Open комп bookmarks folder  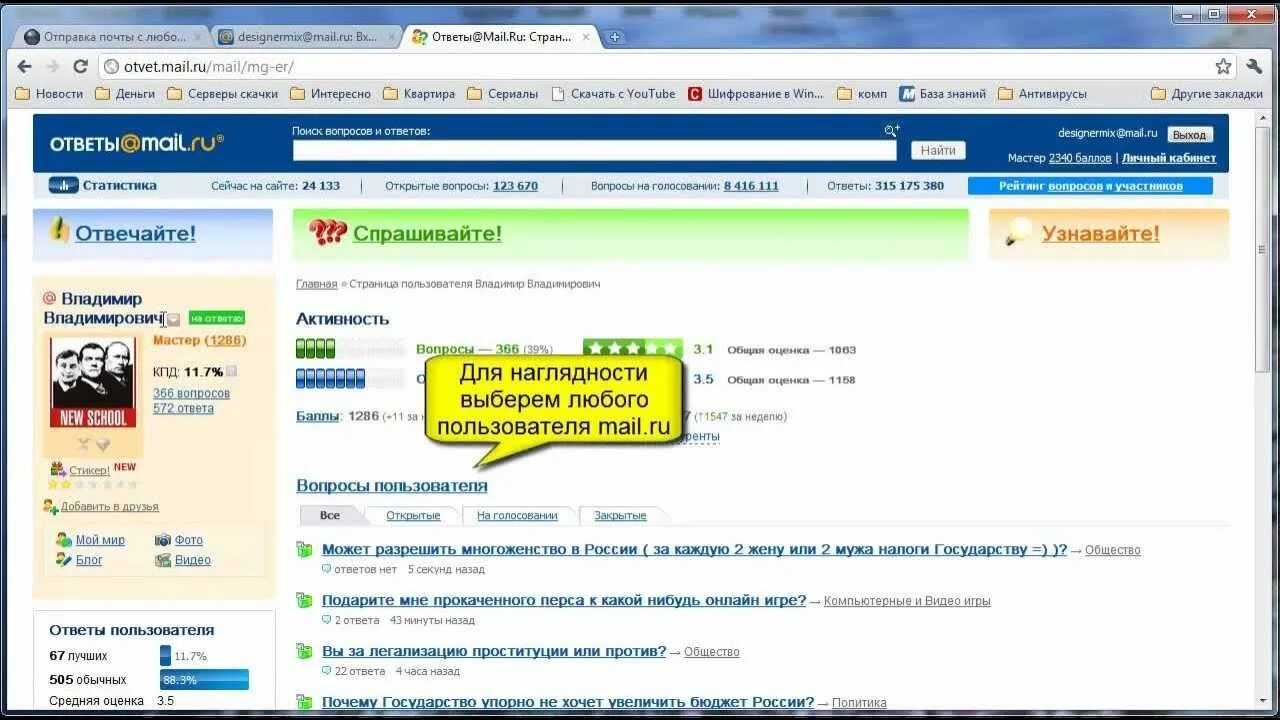coord(862,94)
